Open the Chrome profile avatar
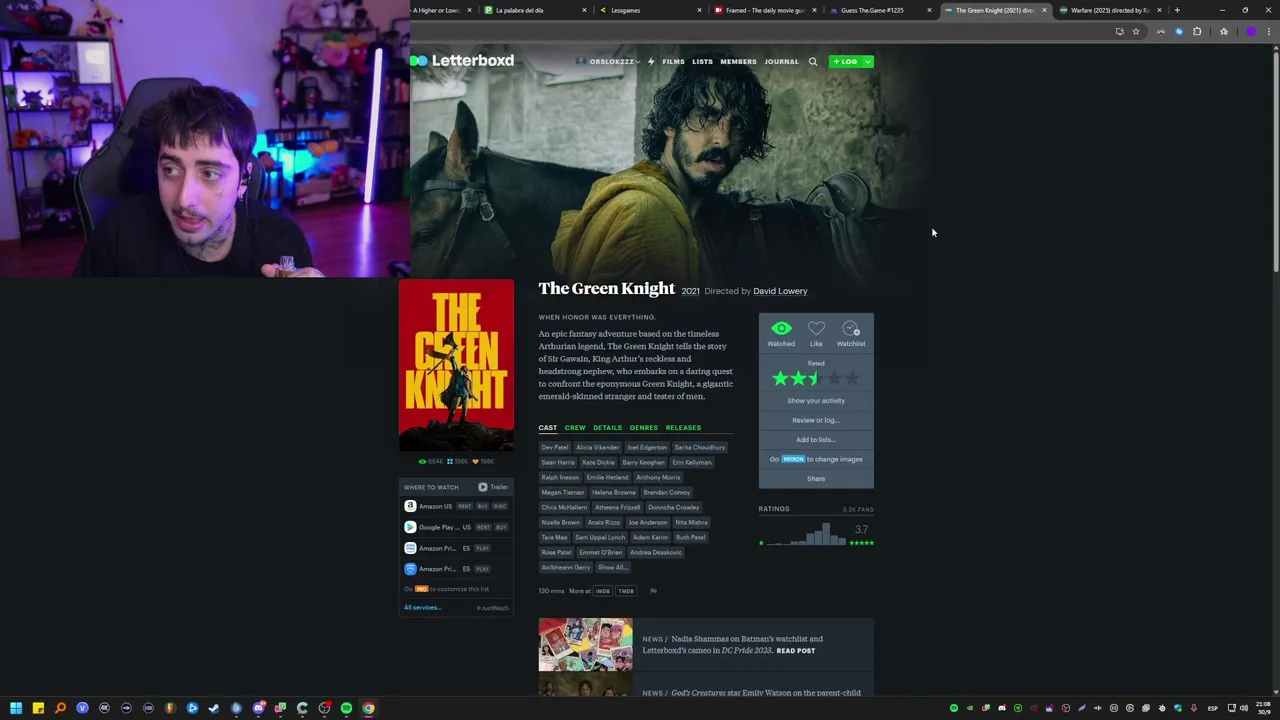This screenshot has width=1280, height=720. 1251,32
